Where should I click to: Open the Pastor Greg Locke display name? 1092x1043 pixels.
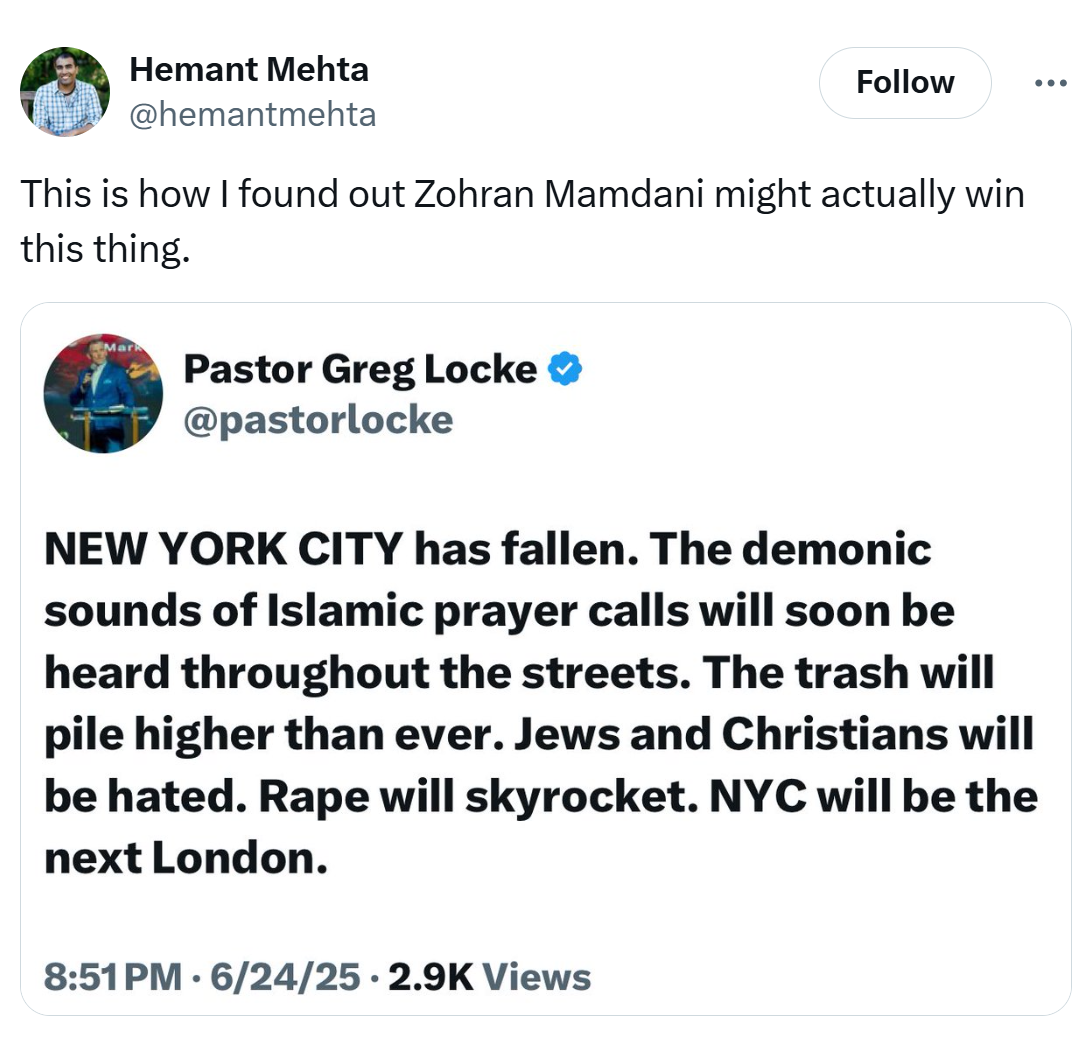click(360, 369)
